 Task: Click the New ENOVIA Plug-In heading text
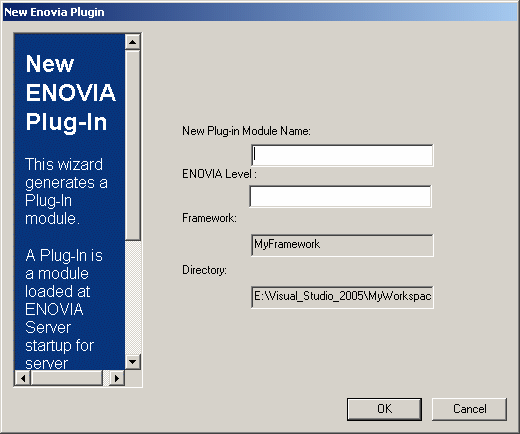pos(71,93)
